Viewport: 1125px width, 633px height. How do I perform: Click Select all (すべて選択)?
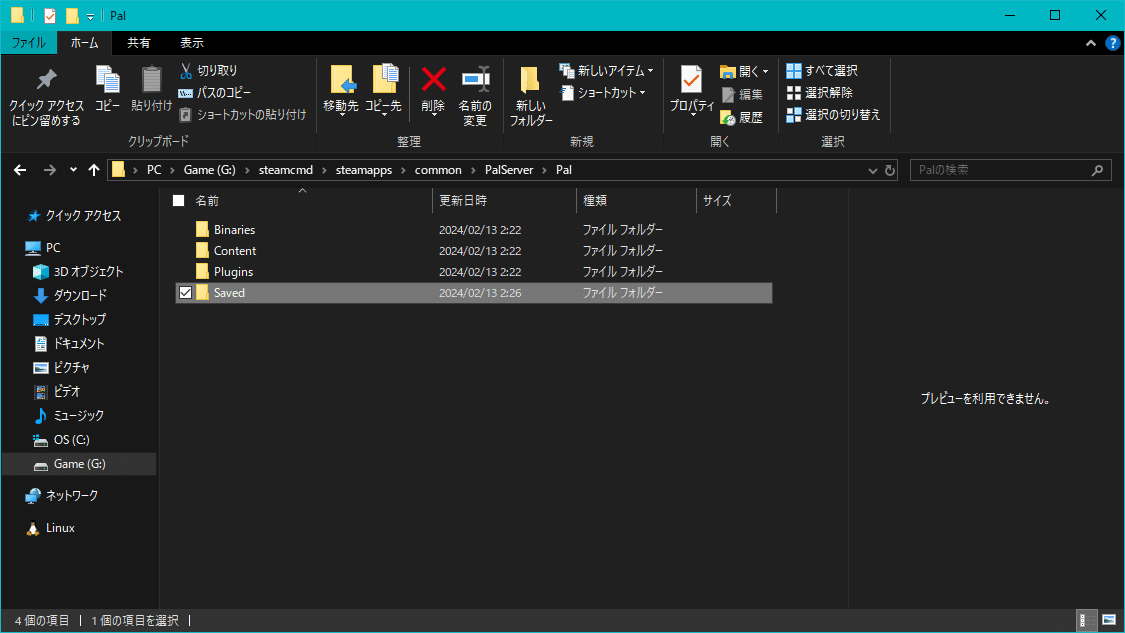(822, 70)
